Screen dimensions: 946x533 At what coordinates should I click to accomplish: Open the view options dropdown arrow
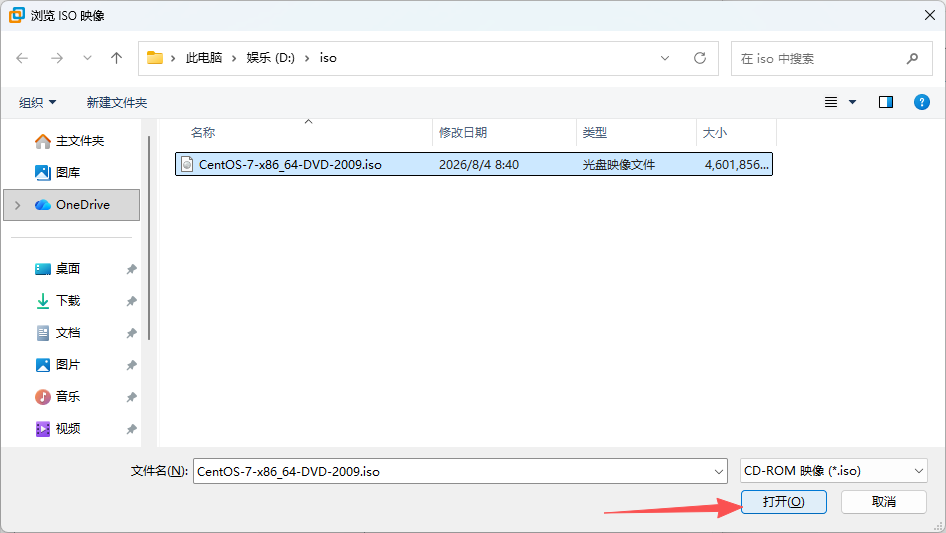(852, 102)
